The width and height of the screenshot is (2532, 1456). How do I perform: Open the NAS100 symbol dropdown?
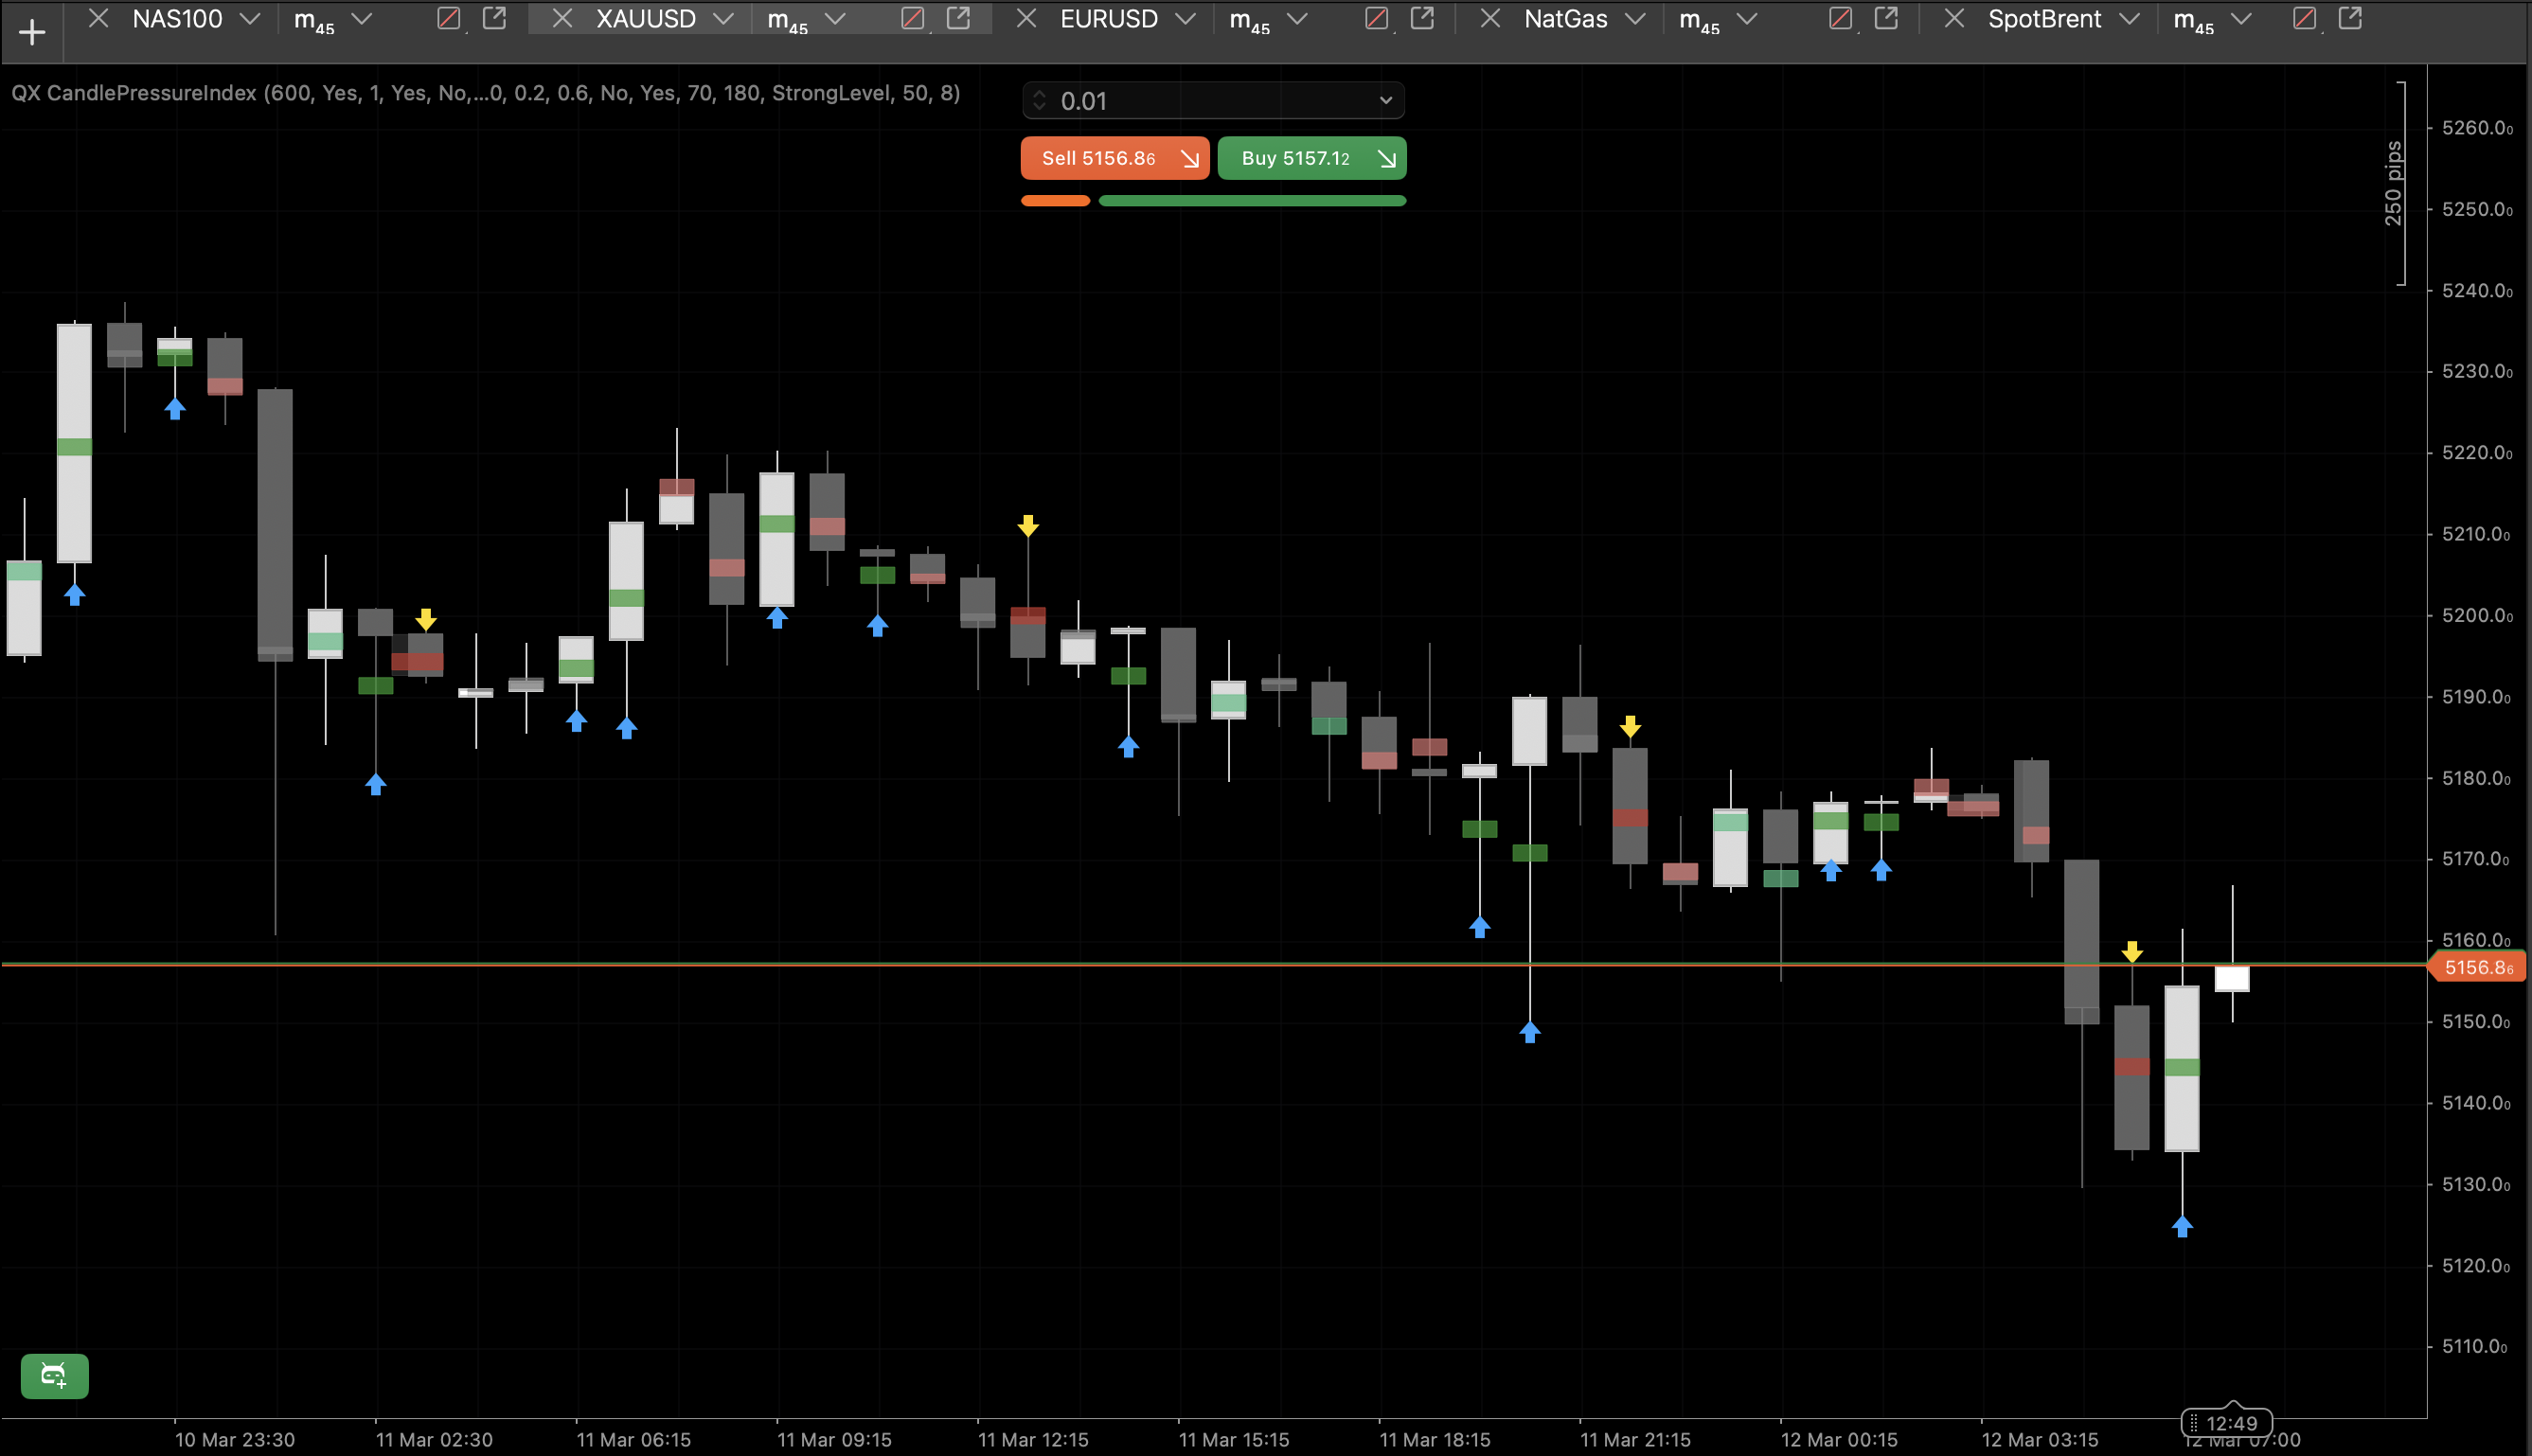[253, 18]
